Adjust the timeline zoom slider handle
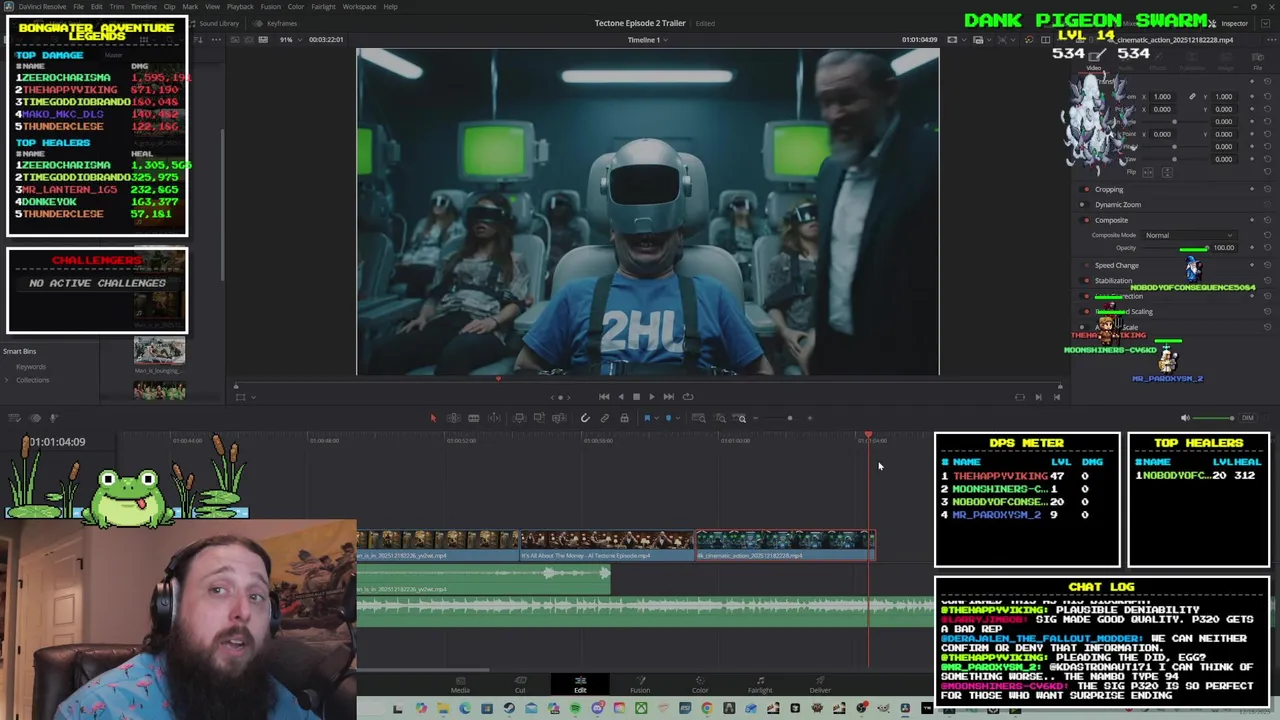 789,418
